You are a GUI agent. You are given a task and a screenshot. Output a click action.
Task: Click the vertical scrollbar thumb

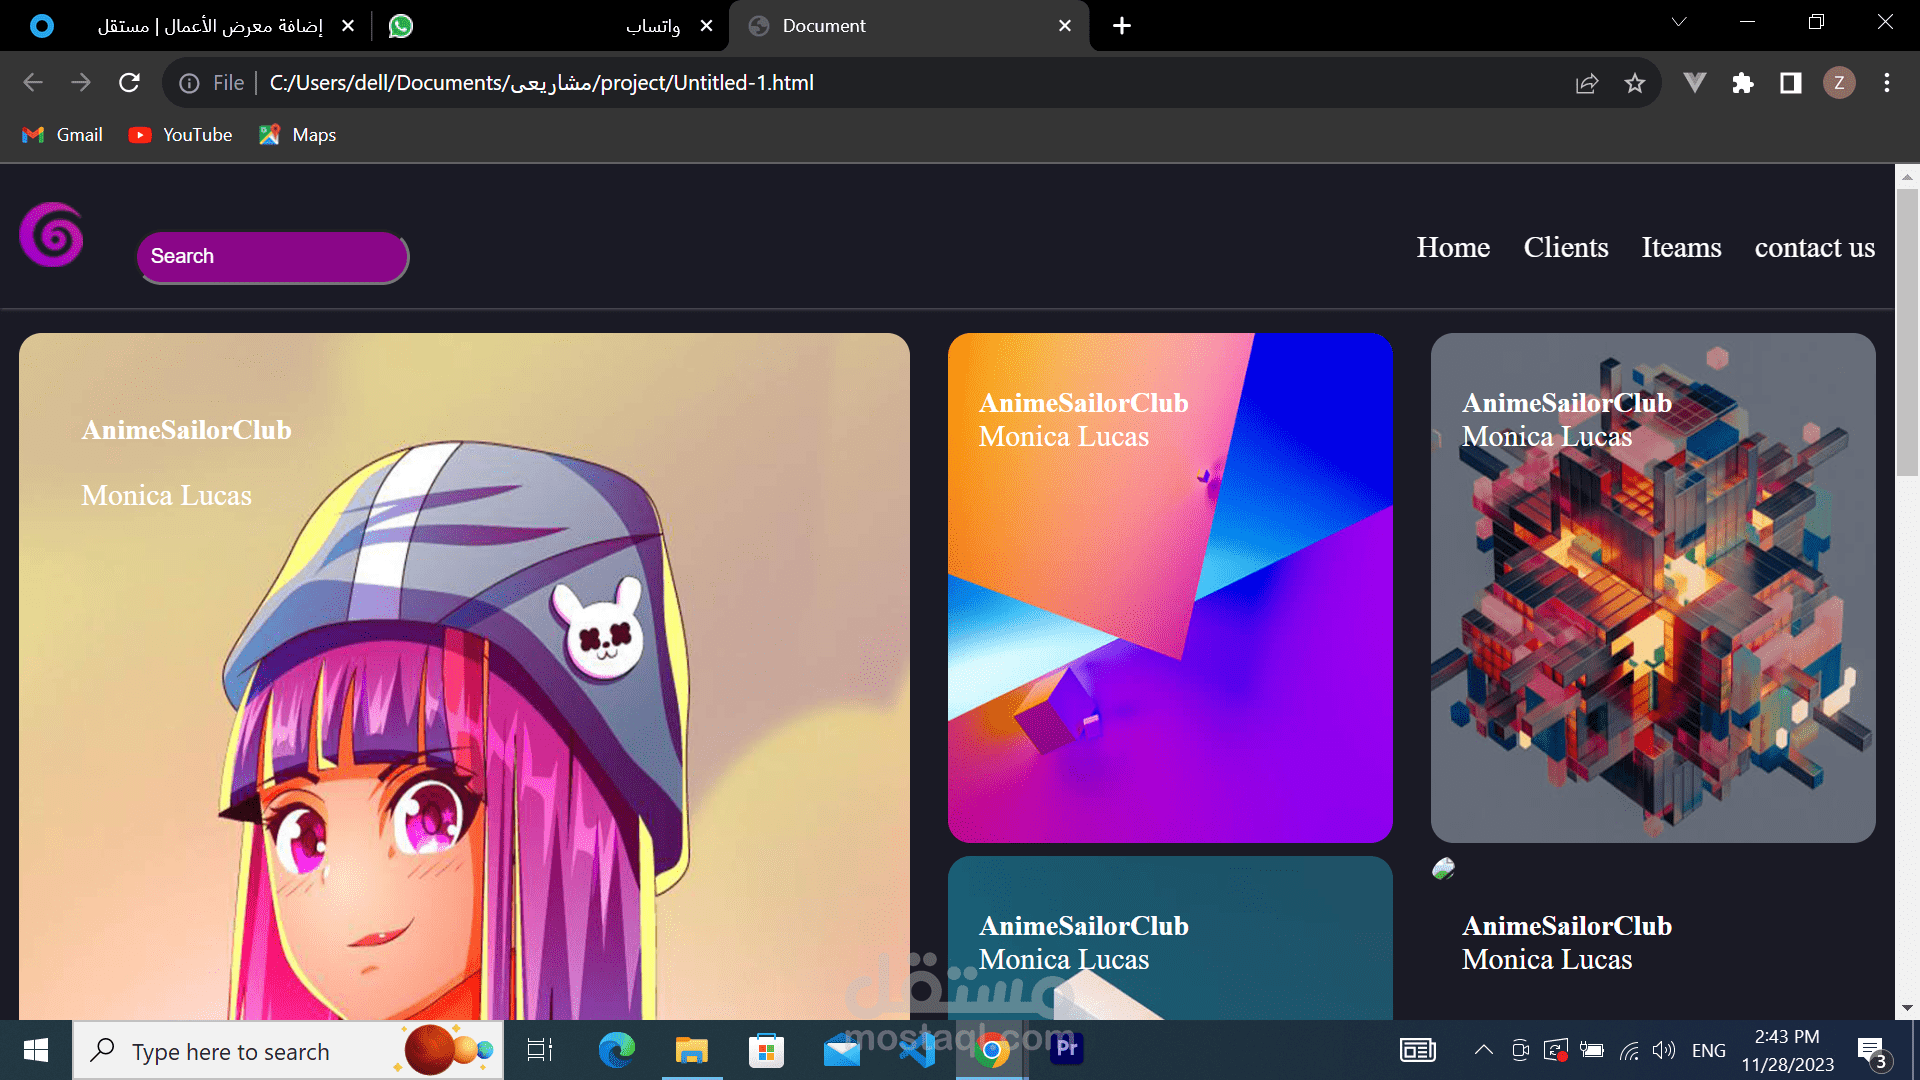[1907, 333]
